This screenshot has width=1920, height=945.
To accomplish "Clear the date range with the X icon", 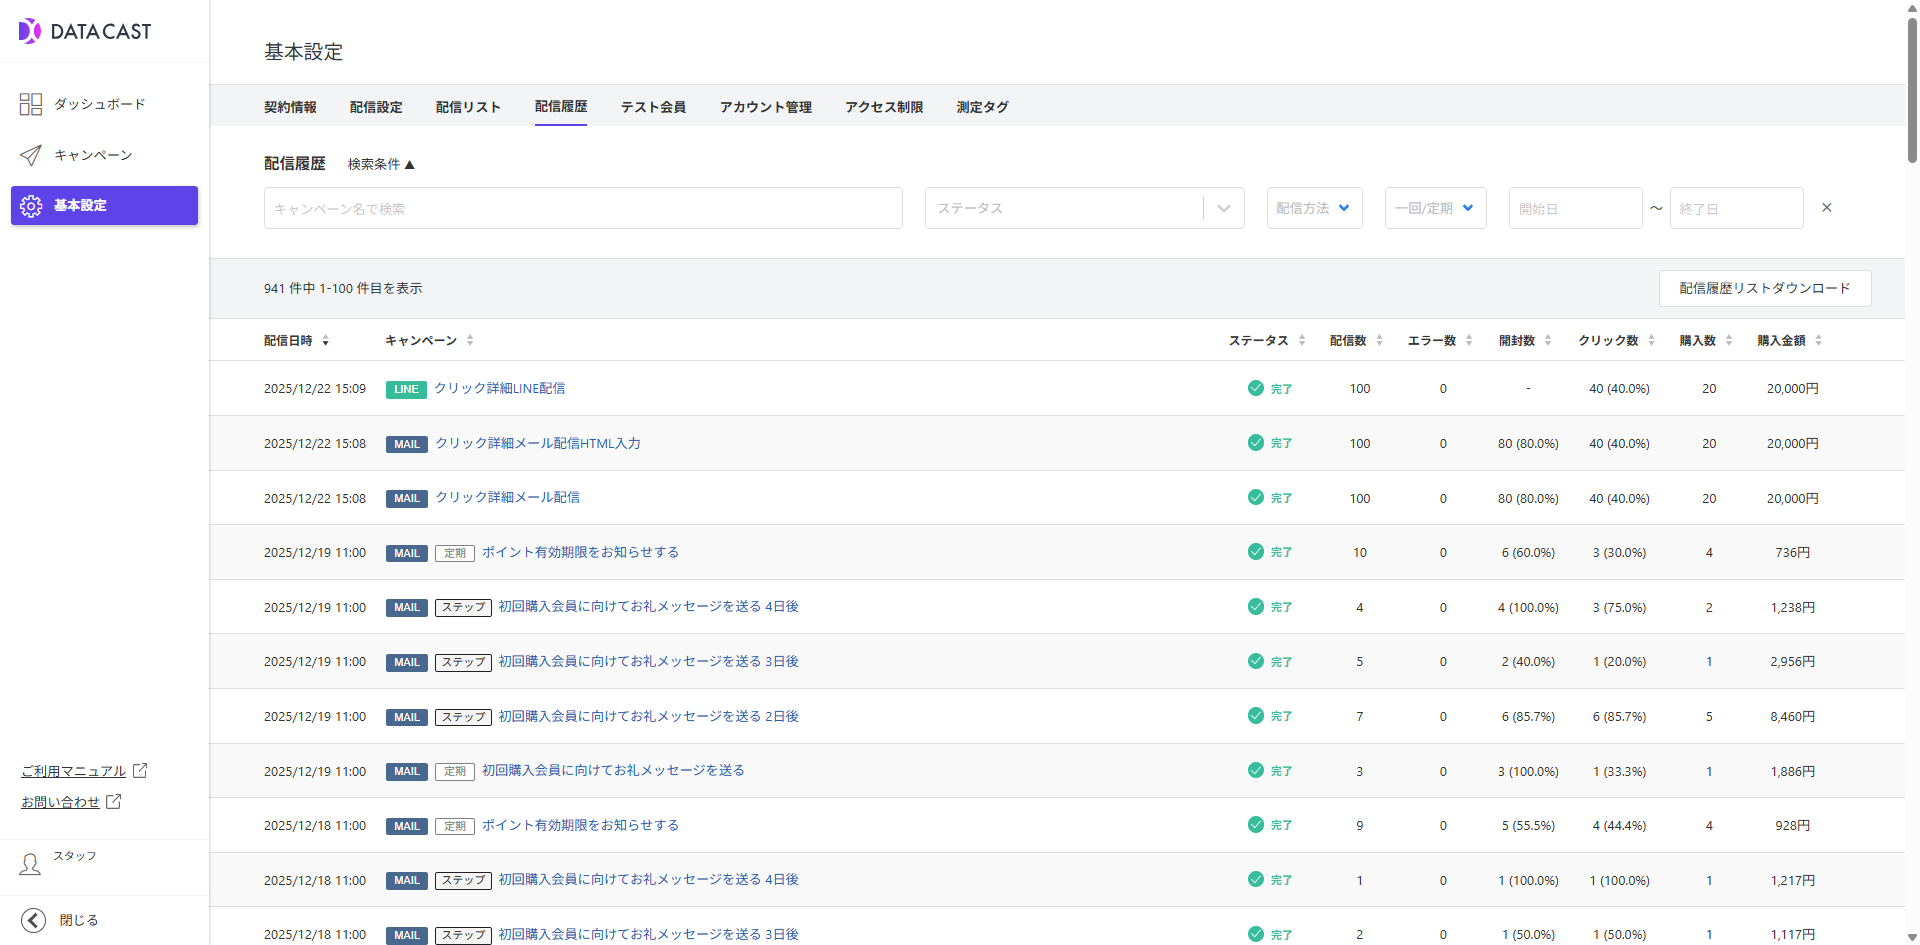I will pyautogui.click(x=1827, y=208).
